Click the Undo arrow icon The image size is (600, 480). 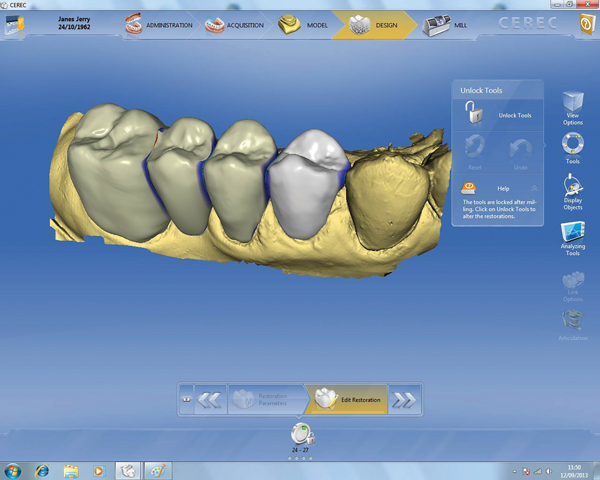point(518,150)
